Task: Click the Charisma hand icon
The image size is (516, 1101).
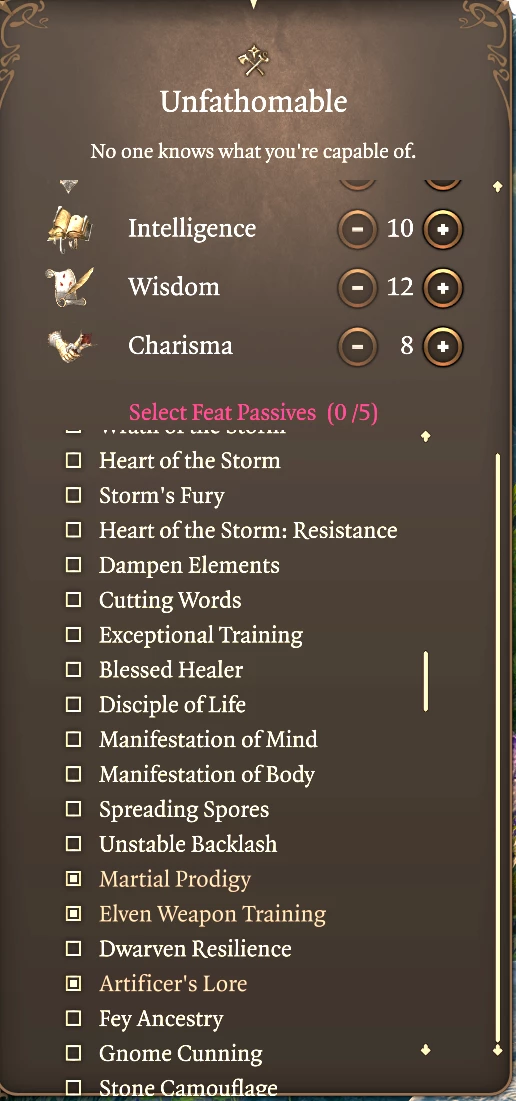Action: pyautogui.click(x=70, y=346)
